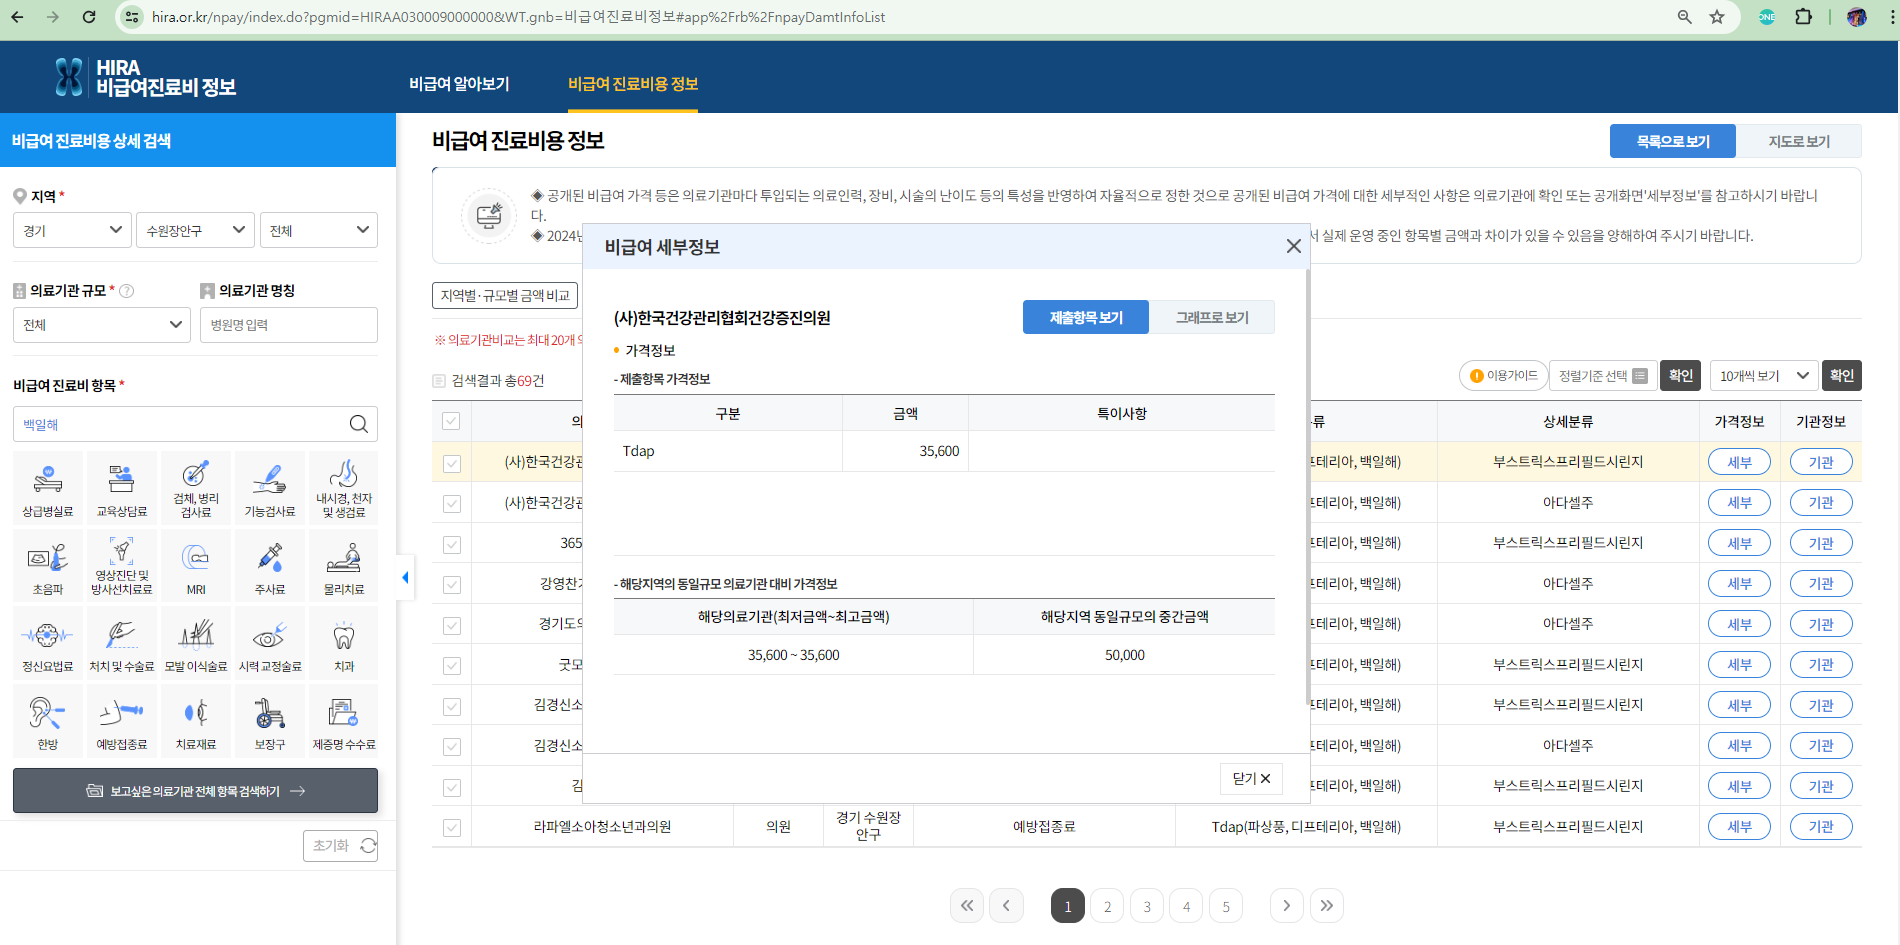This screenshot has width=1900, height=945.
Task: Select the 목록으로 보기 view tab
Action: pos(1673,141)
